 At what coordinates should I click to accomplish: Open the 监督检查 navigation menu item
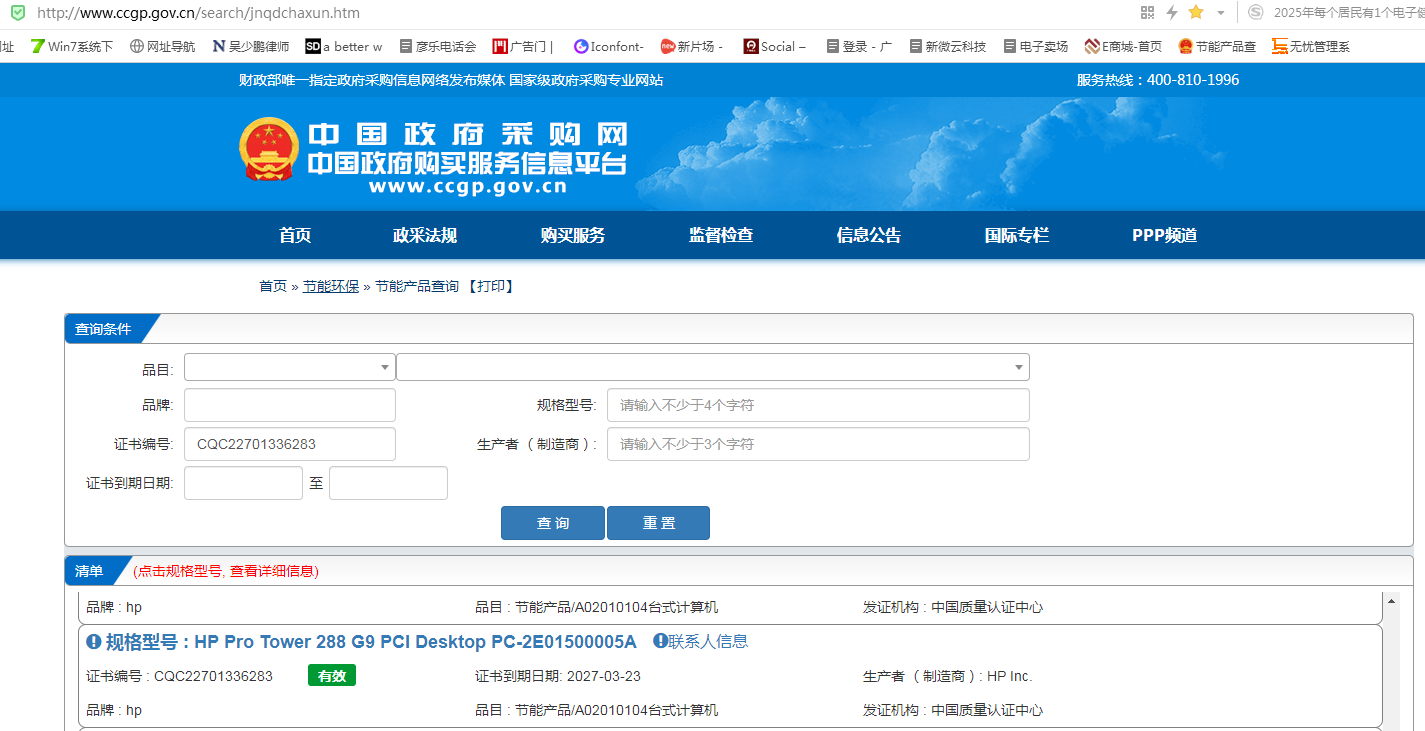721,235
